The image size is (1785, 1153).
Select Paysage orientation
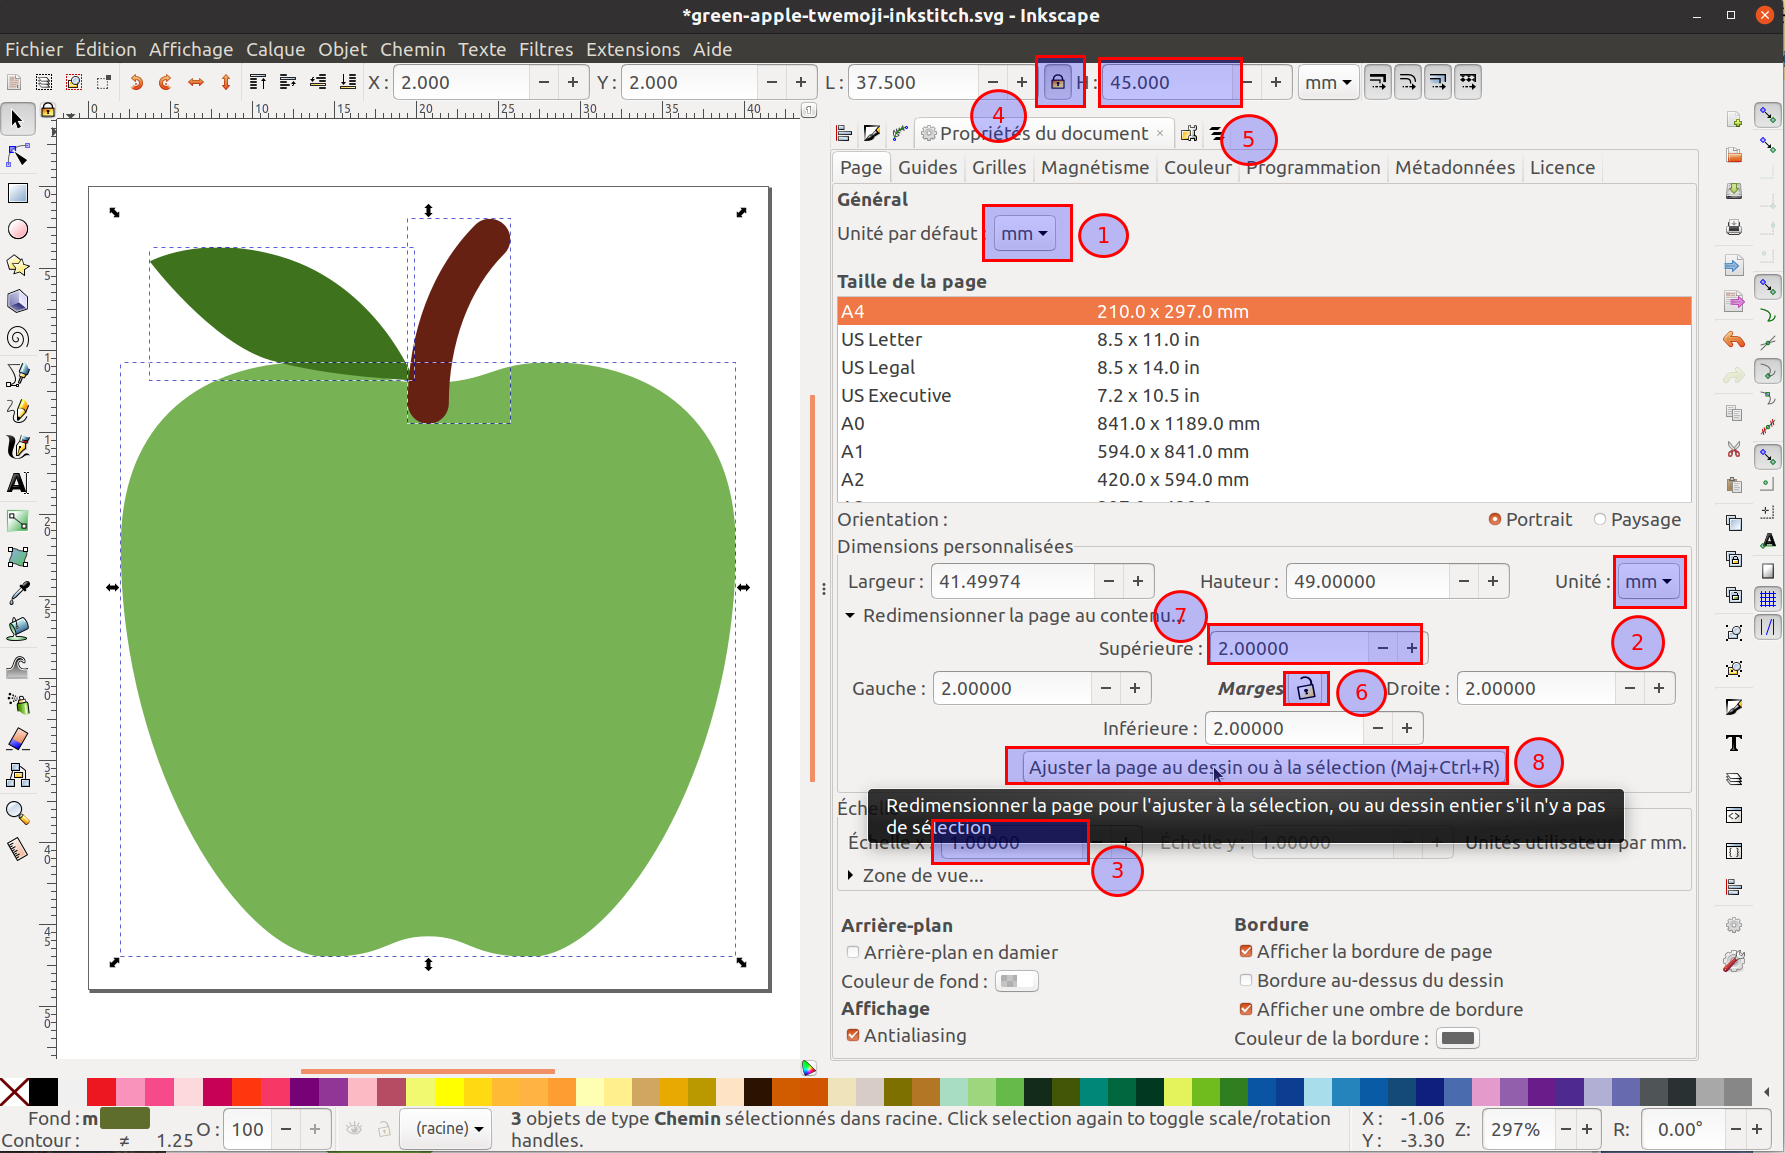pyautogui.click(x=1636, y=519)
